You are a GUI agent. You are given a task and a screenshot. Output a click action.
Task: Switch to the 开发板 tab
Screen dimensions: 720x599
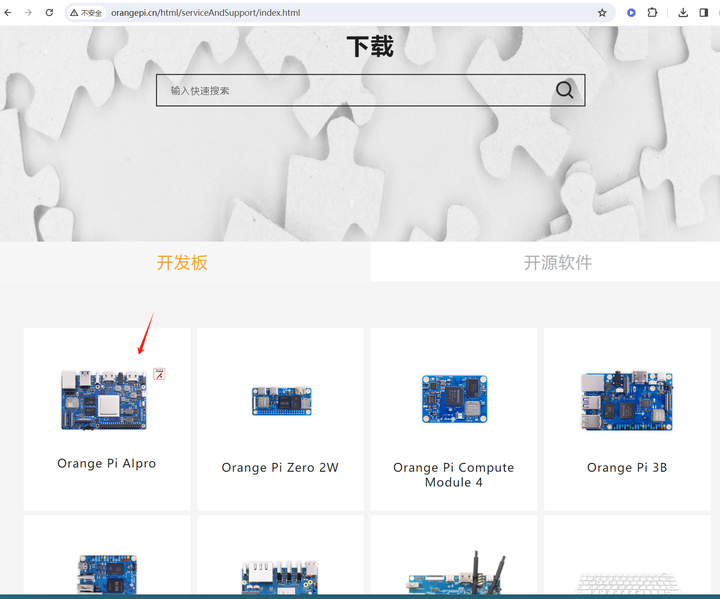[182, 262]
